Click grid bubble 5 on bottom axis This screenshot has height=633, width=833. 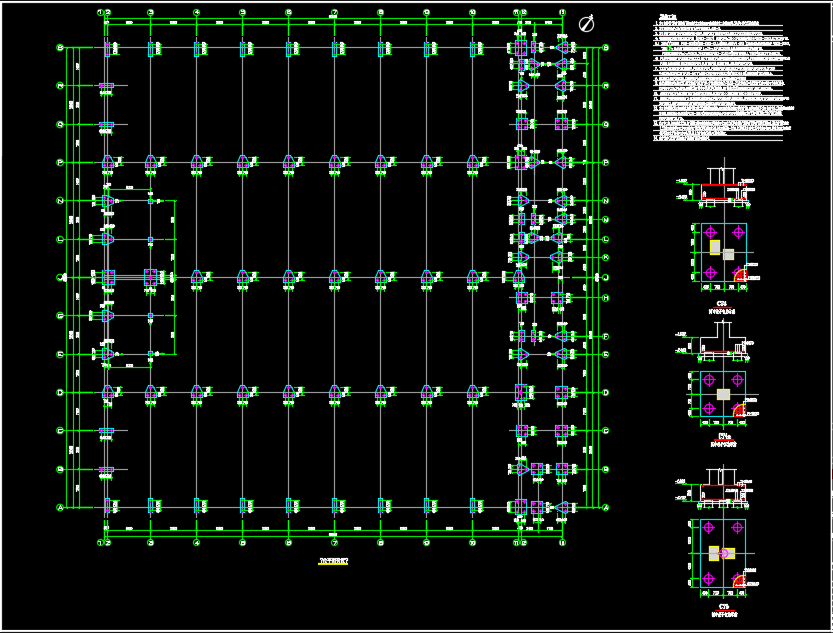pyautogui.click(x=242, y=543)
